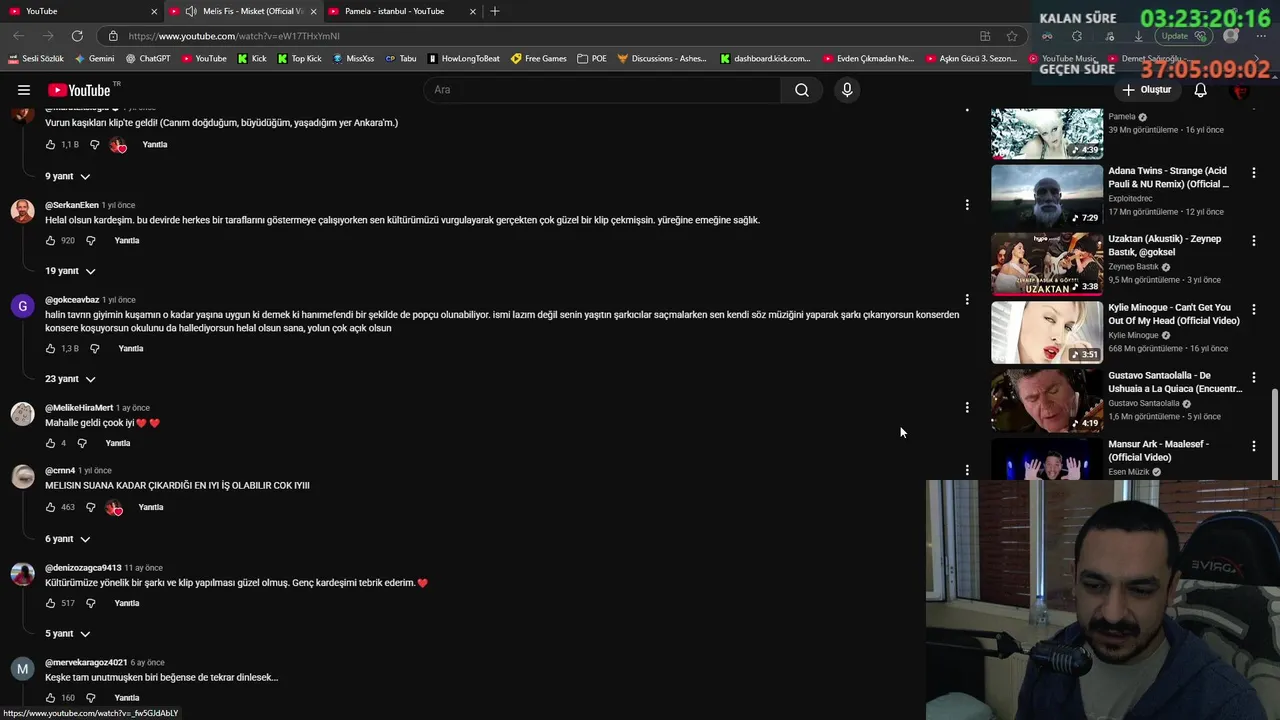Open the Sesli Sözlük bookmark

[x=36, y=59]
